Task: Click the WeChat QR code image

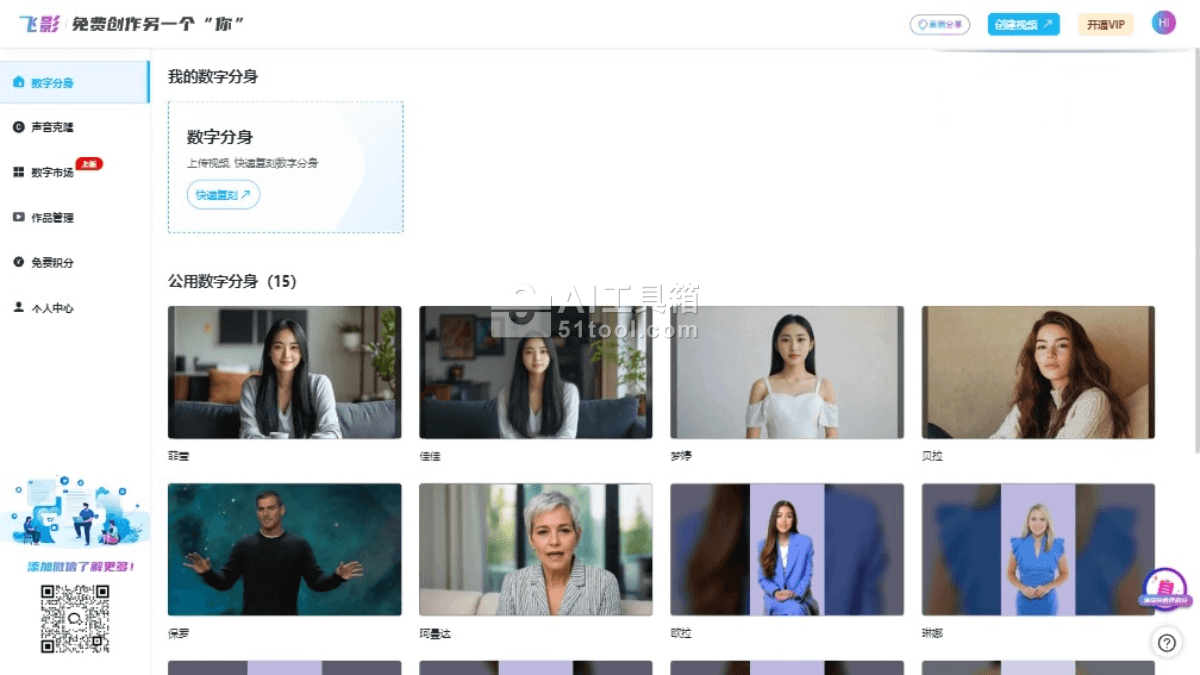Action: click(75, 619)
